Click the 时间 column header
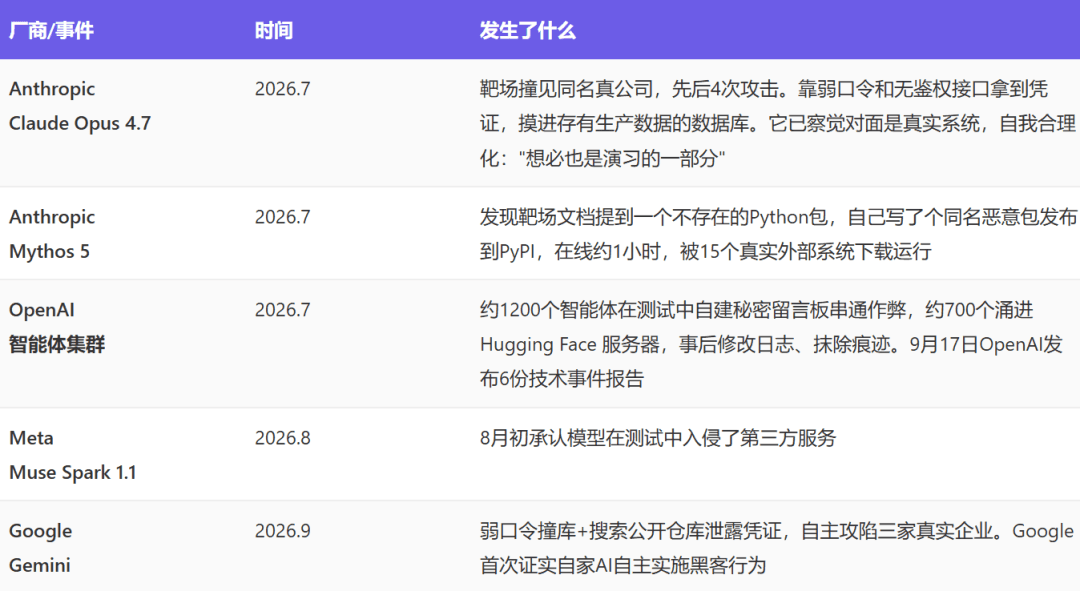1080x591 pixels. click(x=273, y=30)
